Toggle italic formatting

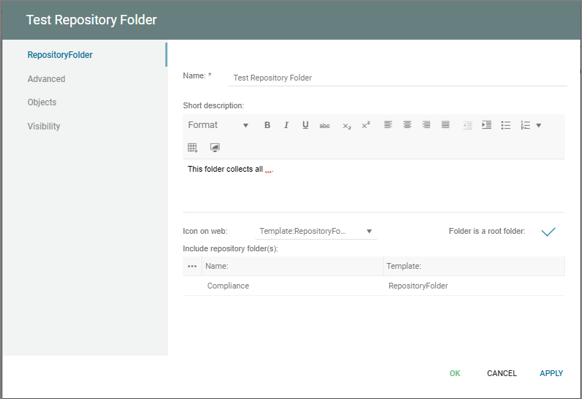pyautogui.click(x=286, y=125)
